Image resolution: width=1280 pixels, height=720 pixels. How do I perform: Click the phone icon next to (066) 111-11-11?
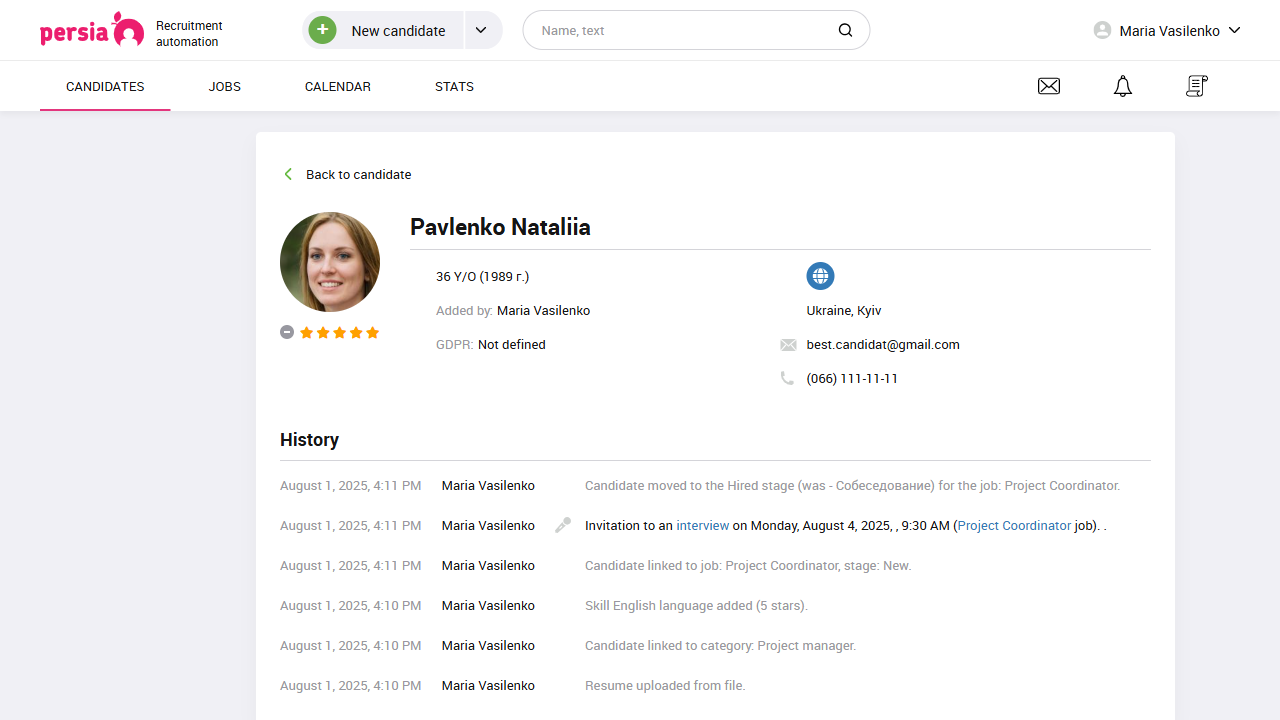click(x=788, y=378)
